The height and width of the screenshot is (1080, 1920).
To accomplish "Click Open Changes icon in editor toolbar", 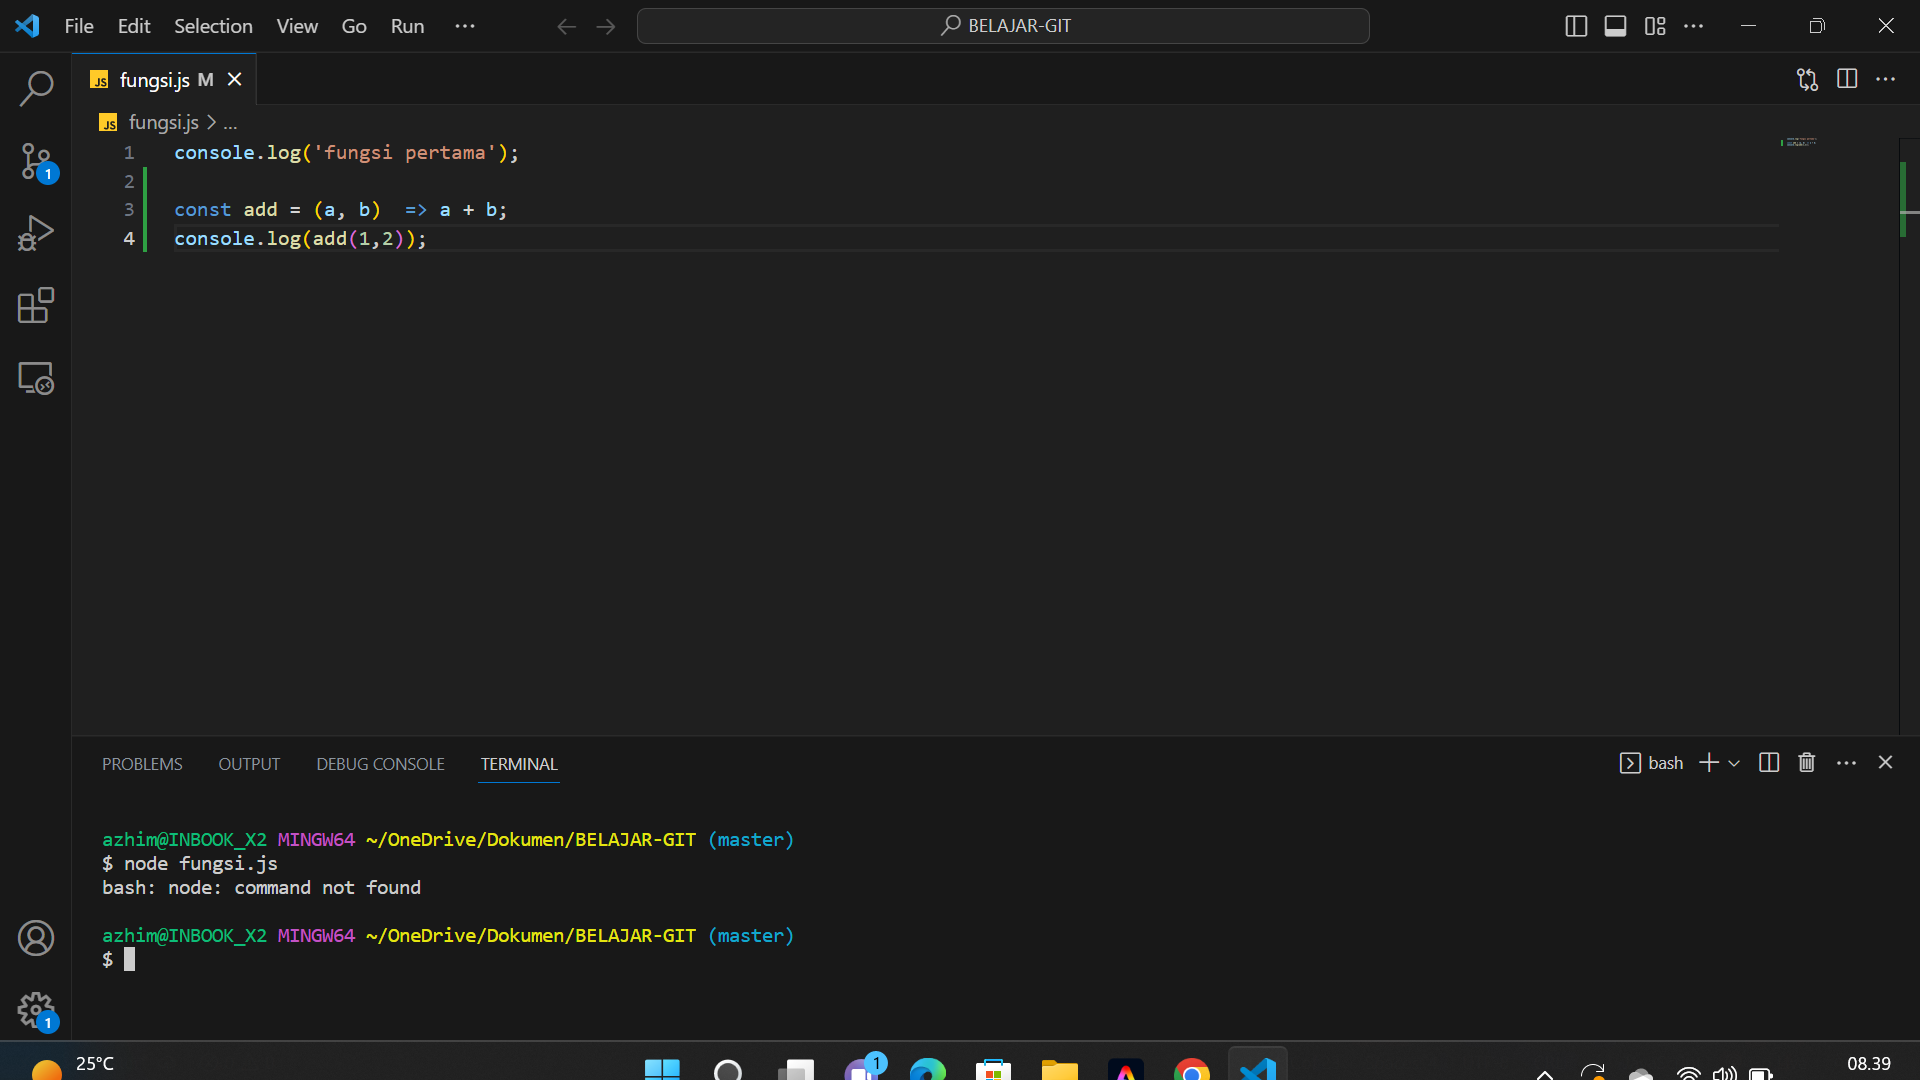I will [1807, 79].
